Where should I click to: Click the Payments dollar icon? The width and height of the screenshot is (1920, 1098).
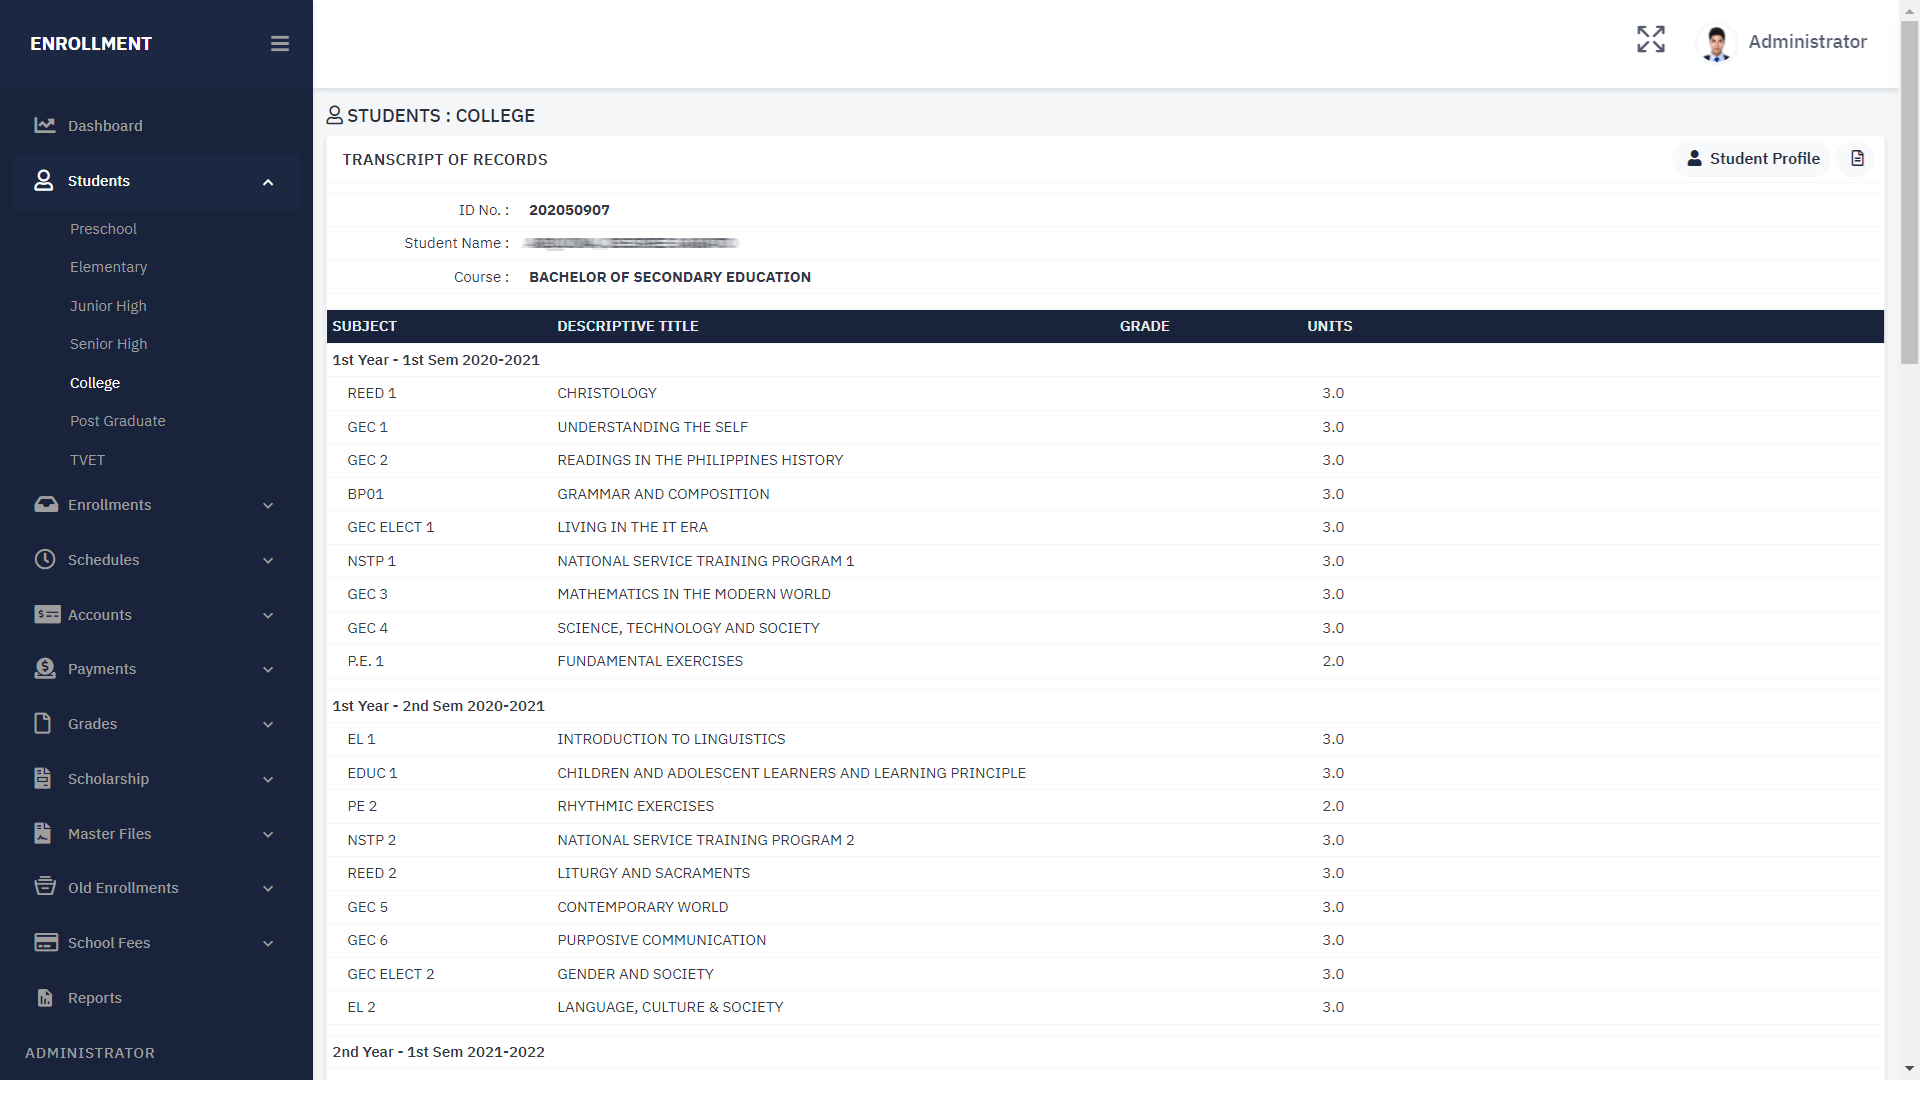pyautogui.click(x=45, y=669)
